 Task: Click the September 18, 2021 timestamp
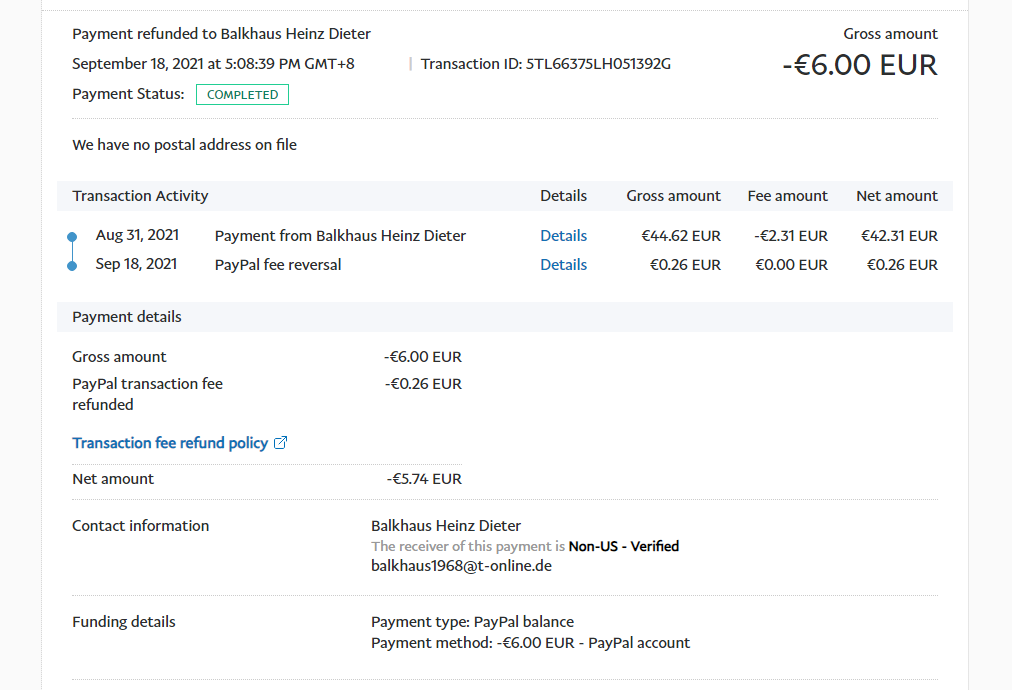click(x=213, y=64)
